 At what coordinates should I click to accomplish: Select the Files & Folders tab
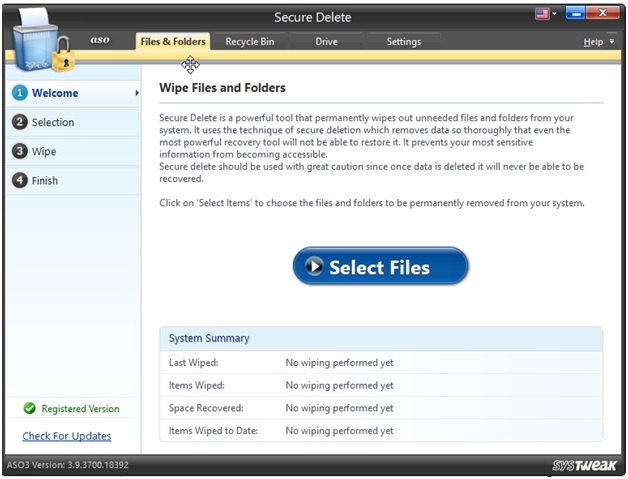pos(173,42)
